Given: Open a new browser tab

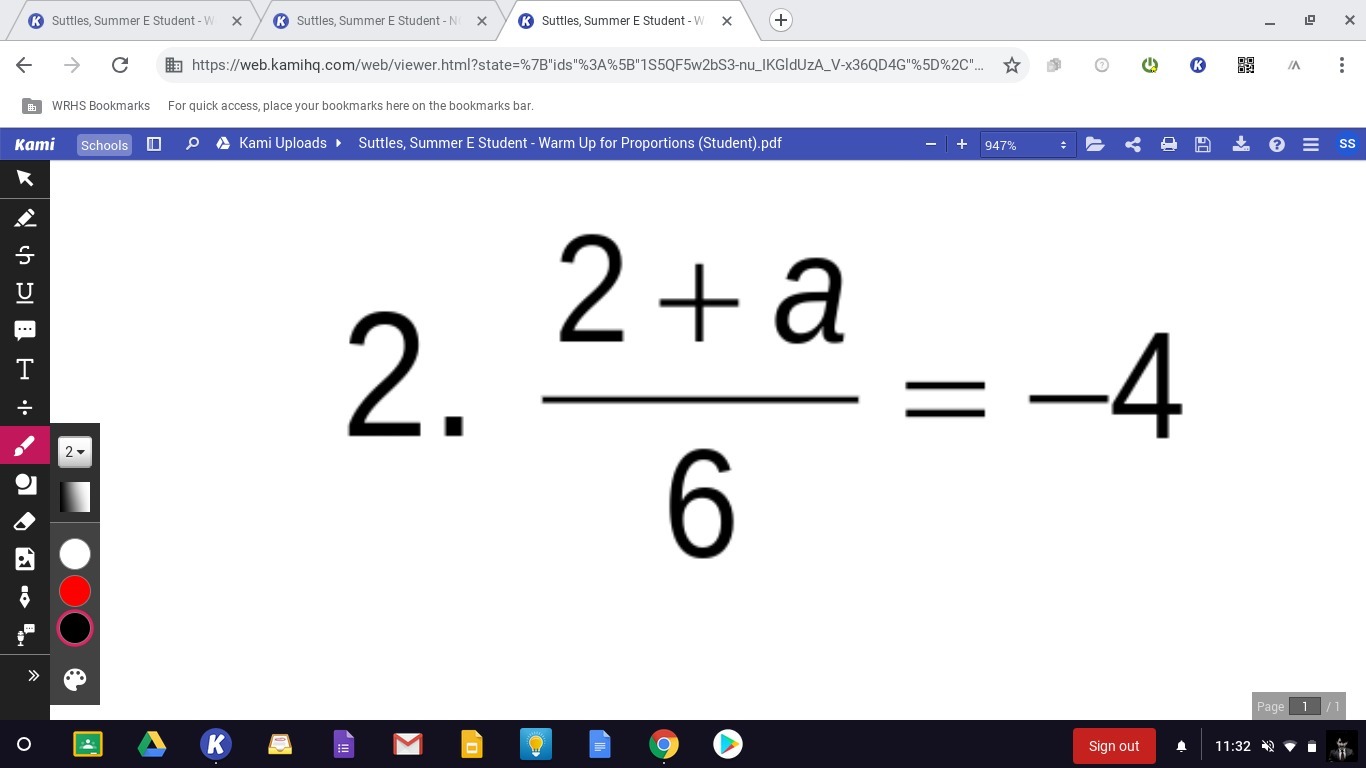Looking at the screenshot, I should coord(781,20).
